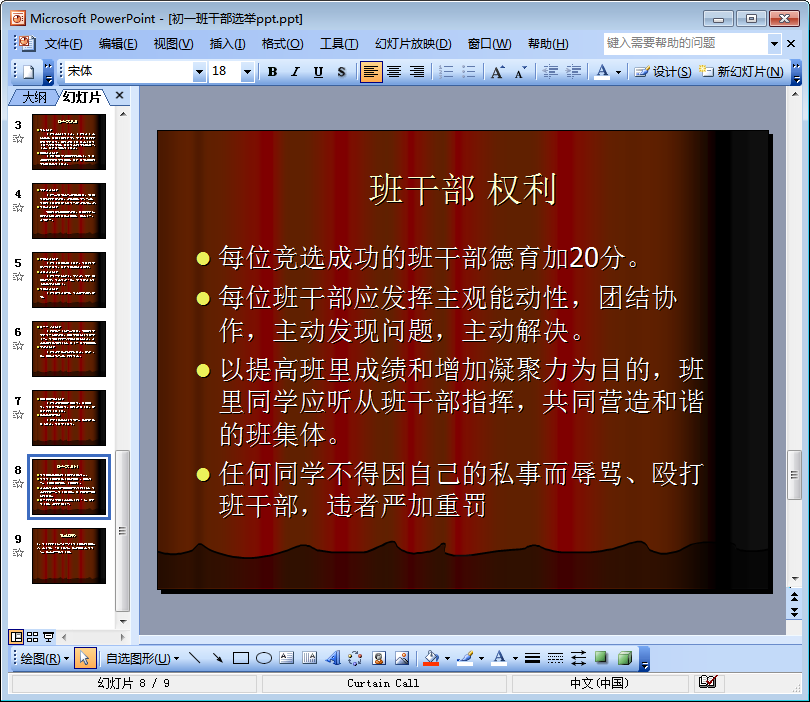Open the font size dropdown
810x702 pixels.
(x=247, y=72)
